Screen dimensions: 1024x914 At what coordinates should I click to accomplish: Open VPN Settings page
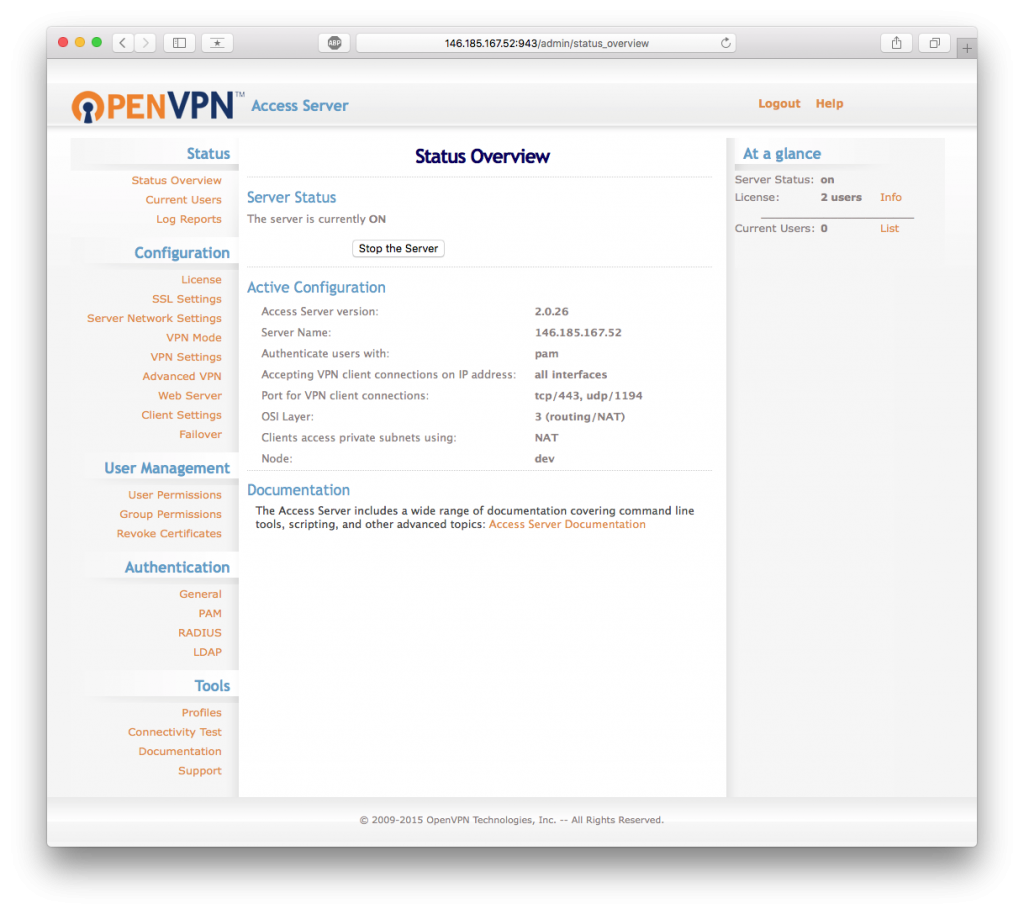coord(186,357)
